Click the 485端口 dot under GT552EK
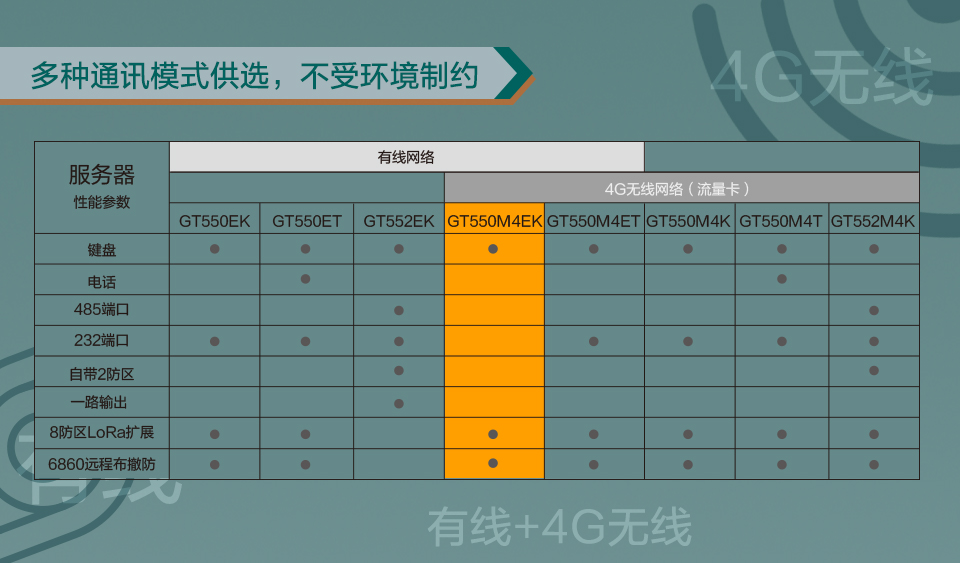Viewport: 960px width, 563px height. [x=399, y=310]
